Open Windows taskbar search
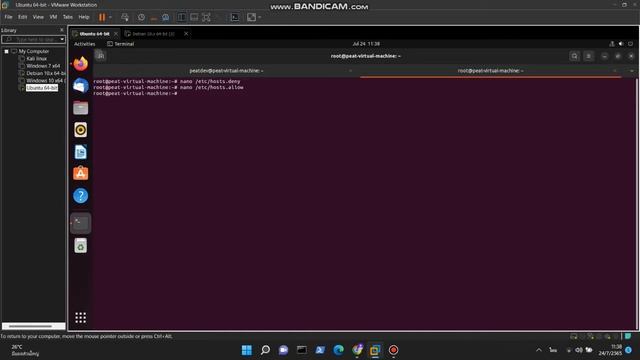This screenshot has width=640, height=360. pos(265,350)
